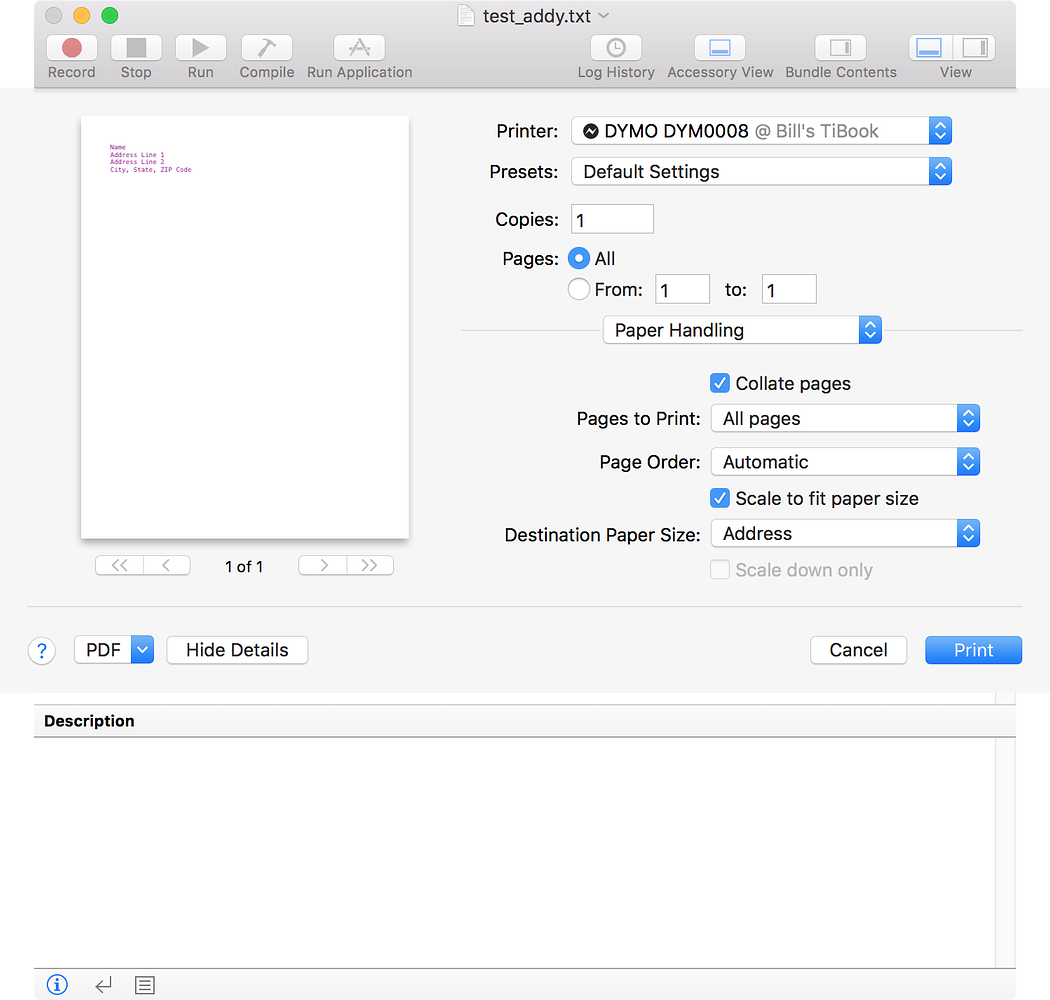
Task: Click the Copies input field
Action: point(612,219)
